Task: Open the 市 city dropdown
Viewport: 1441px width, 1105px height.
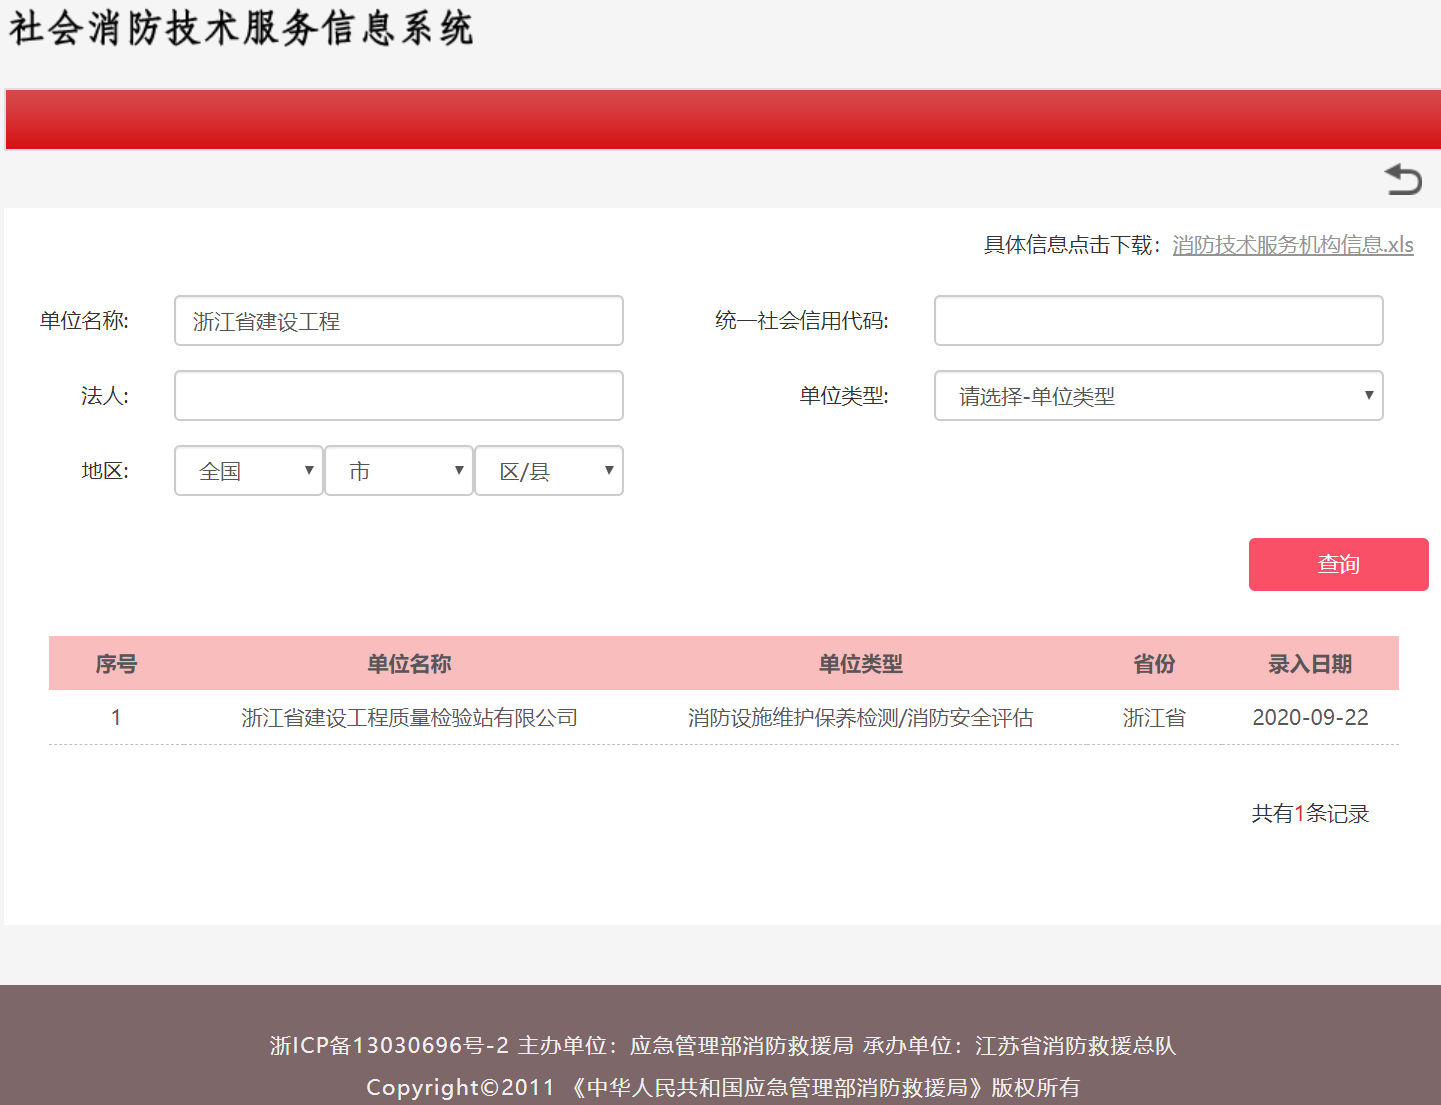Action: click(399, 471)
